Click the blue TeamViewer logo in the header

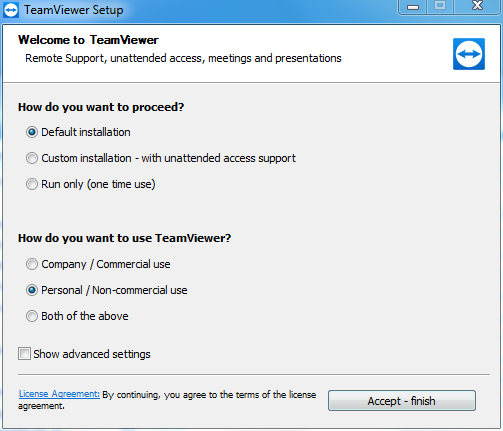click(469, 54)
